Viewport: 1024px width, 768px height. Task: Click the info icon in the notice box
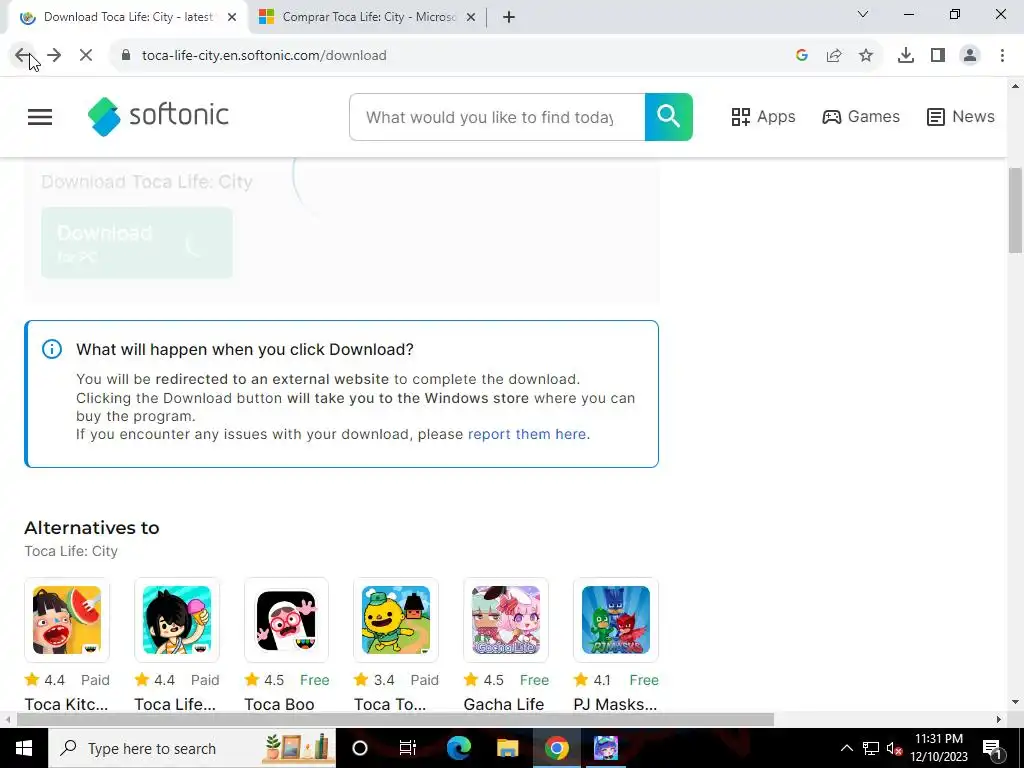click(52, 349)
